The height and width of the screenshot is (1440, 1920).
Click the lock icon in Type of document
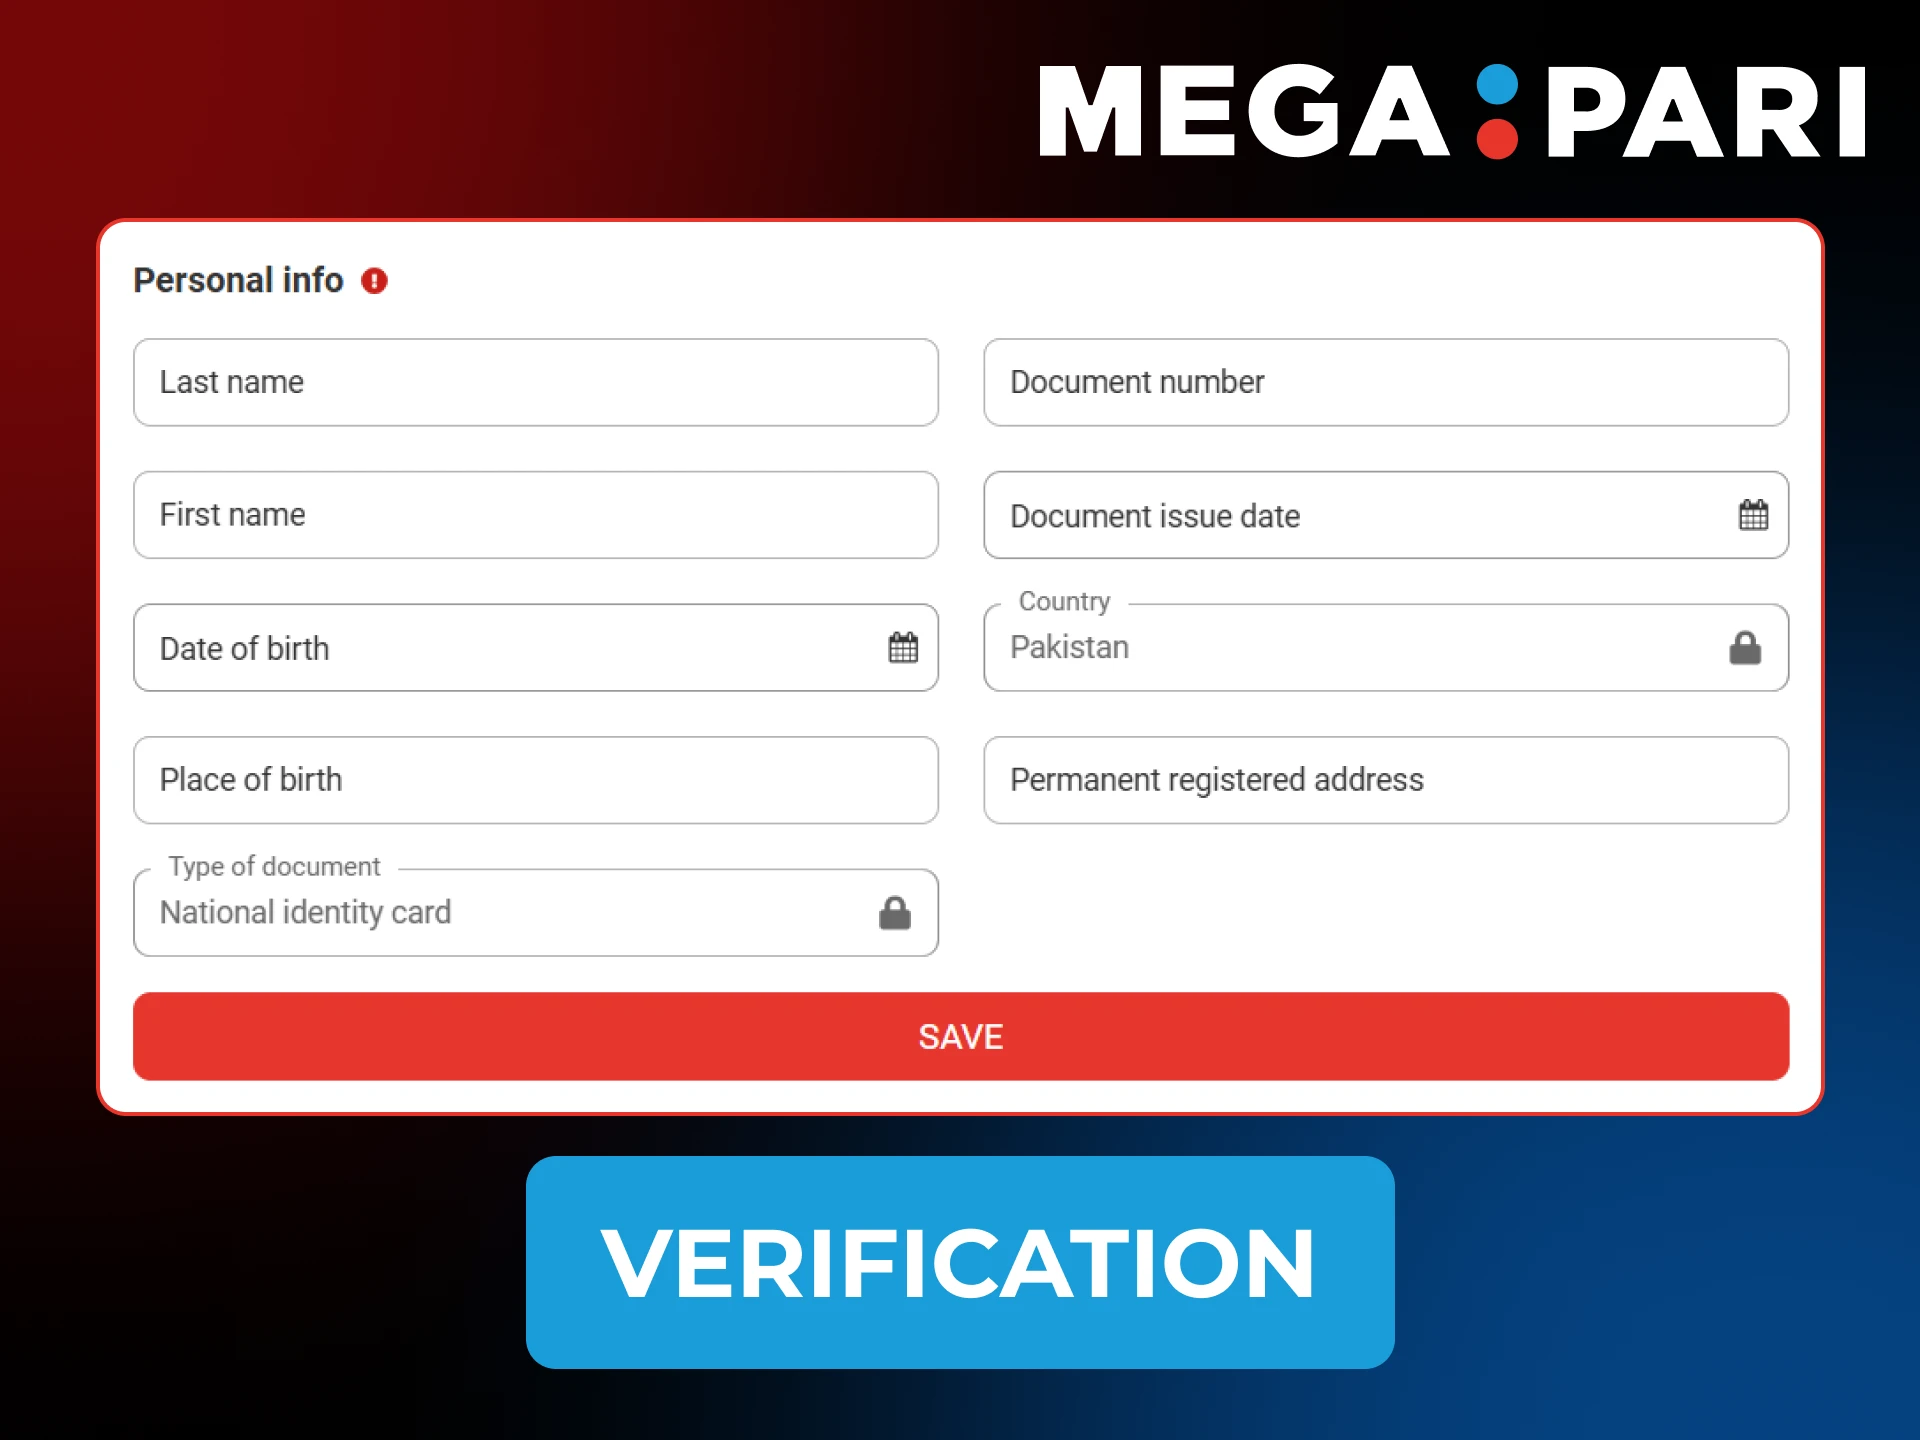coord(896,912)
